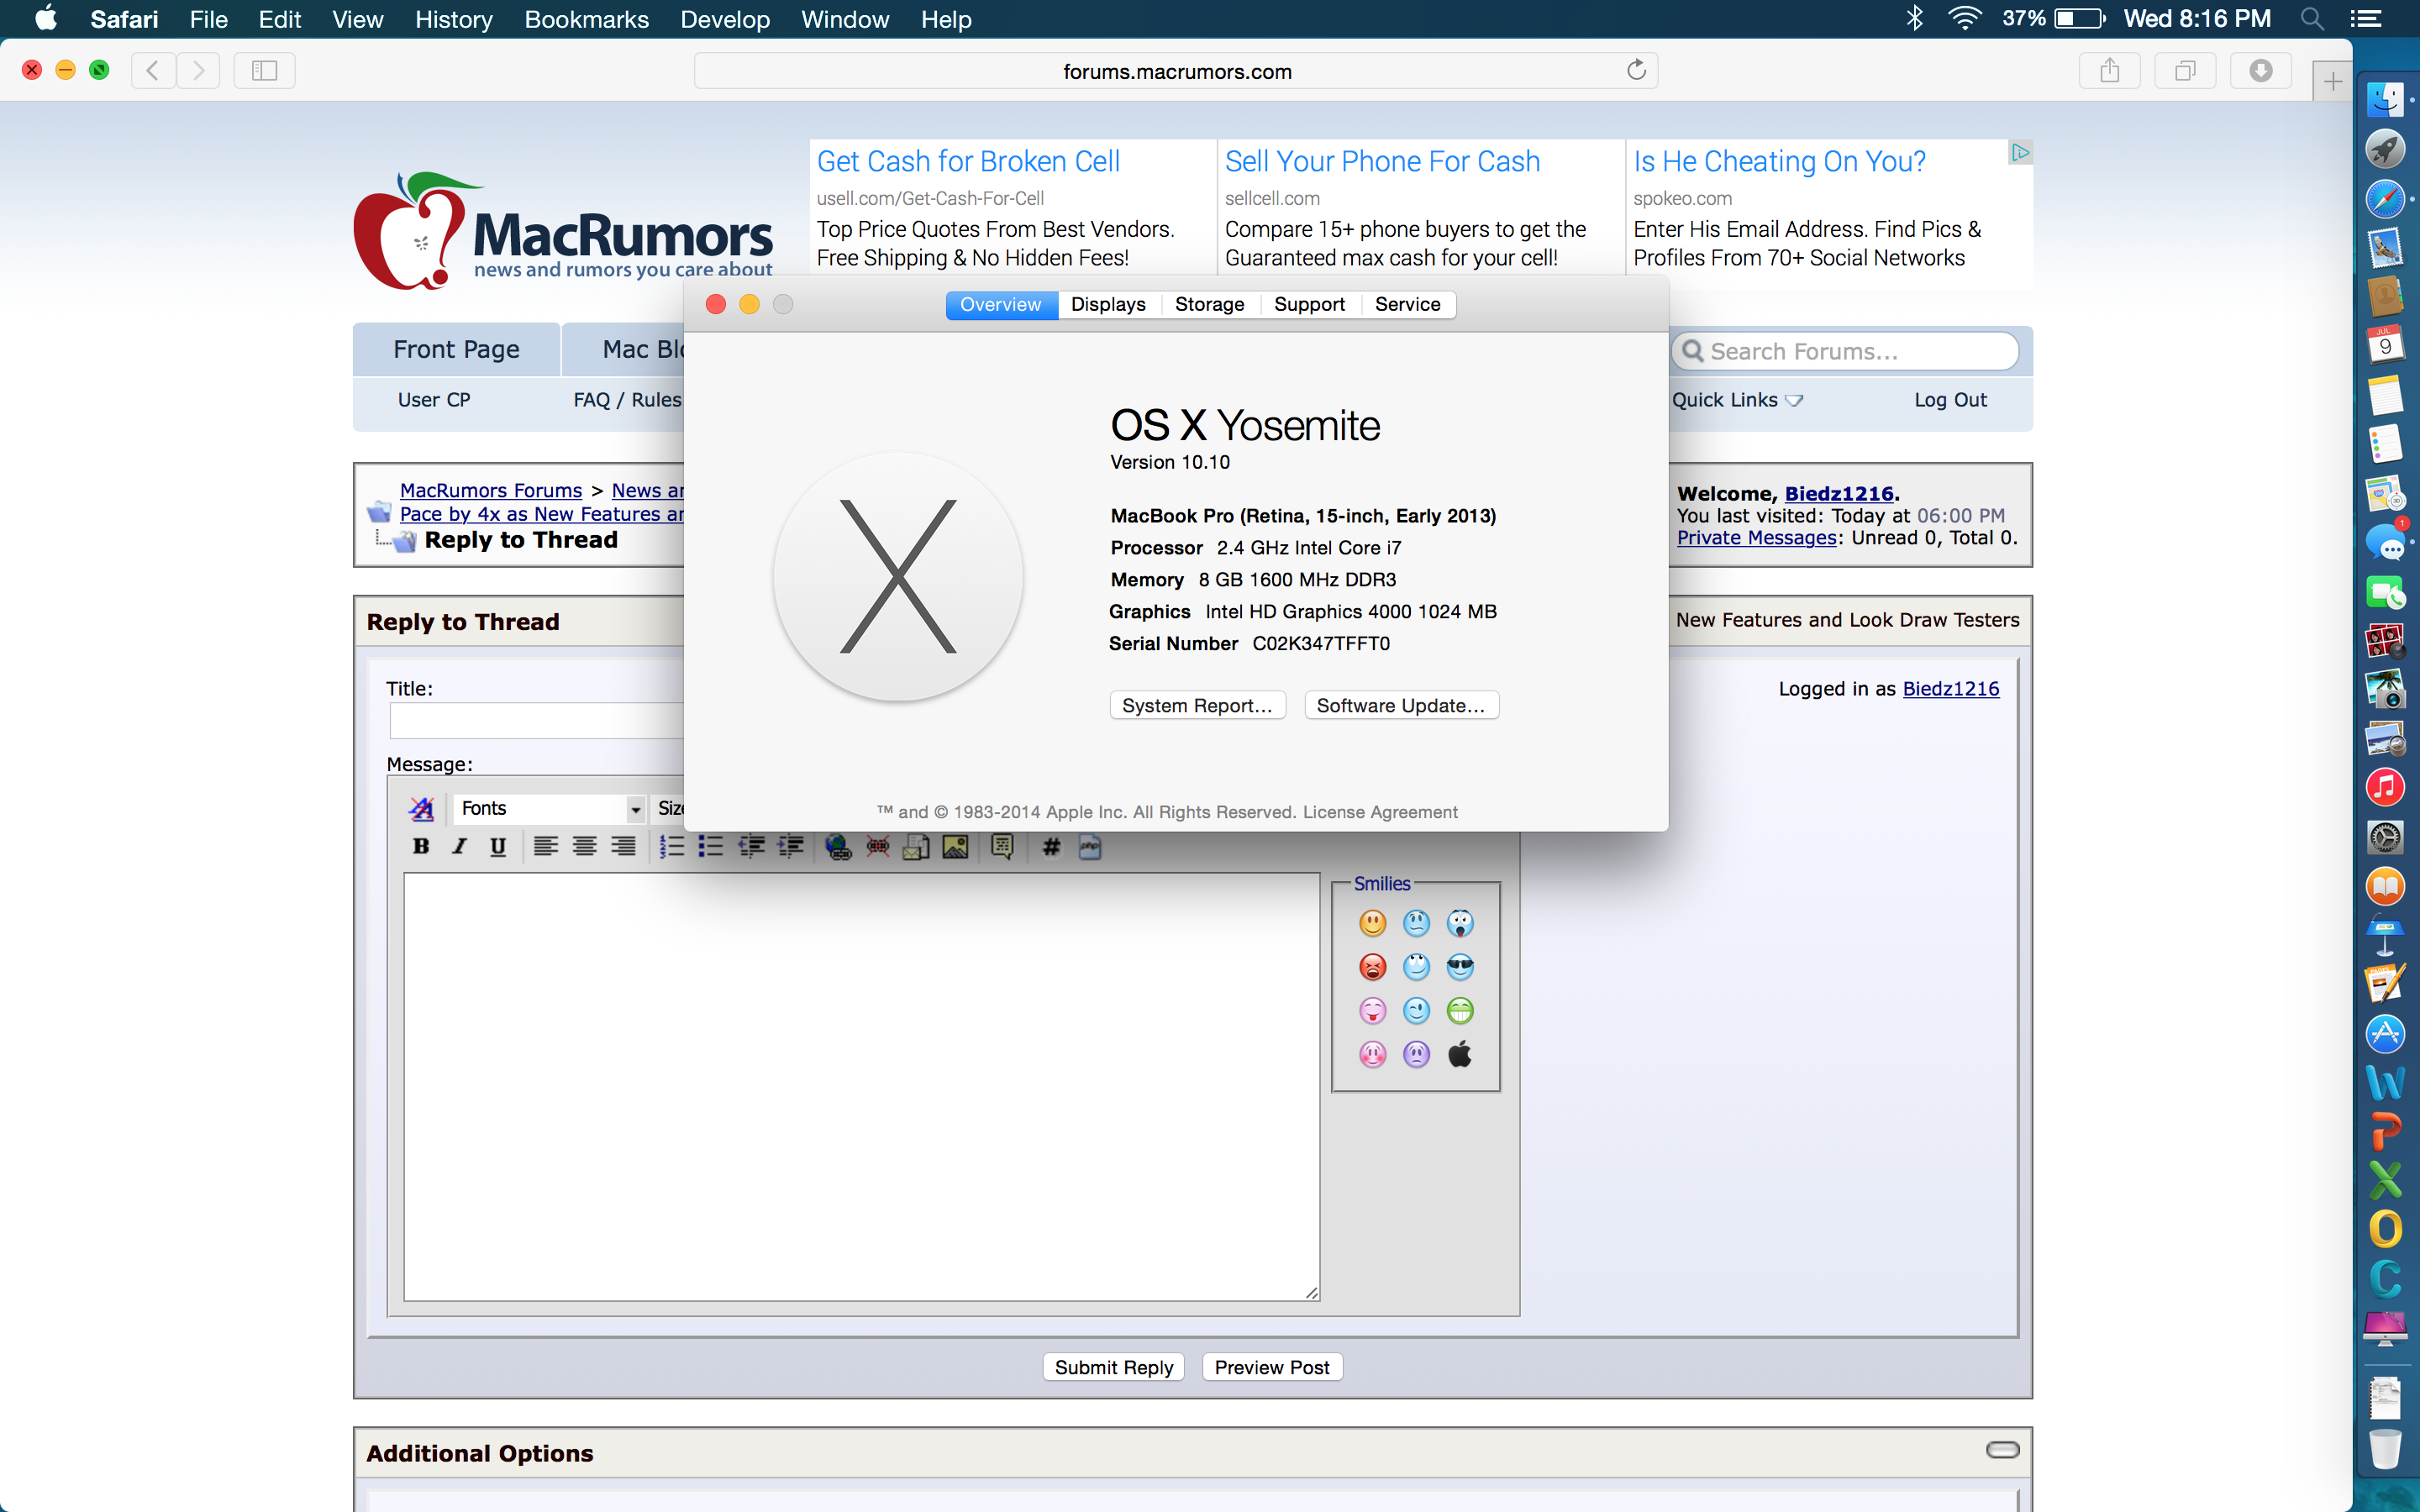Increase indent in message editor
The width and height of the screenshot is (2420, 1512).
pos(791,847)
